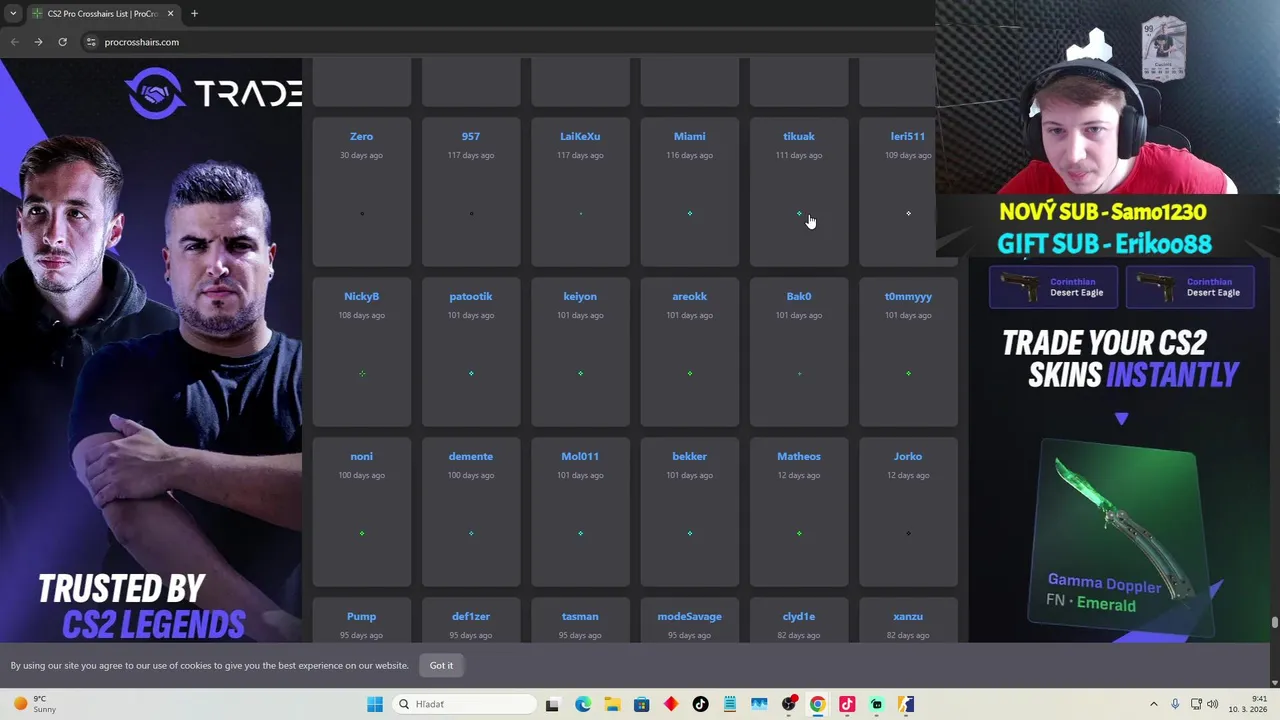Viewport: 1280px width, 720px height.
Task: Open Zero's crosshair card
Action: click(x=361, y=193)
